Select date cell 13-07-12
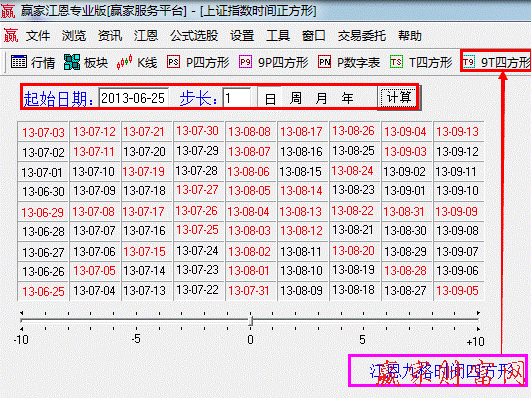The width and height of the screenshot is (531, 398). pyautogui.click(x=94, y=132)
